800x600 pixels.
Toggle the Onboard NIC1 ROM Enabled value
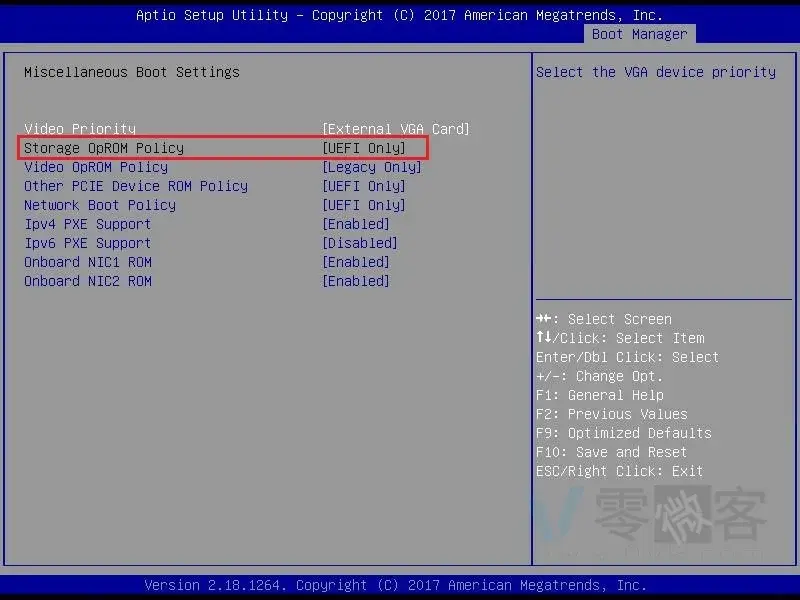click(x=355, y=262)
